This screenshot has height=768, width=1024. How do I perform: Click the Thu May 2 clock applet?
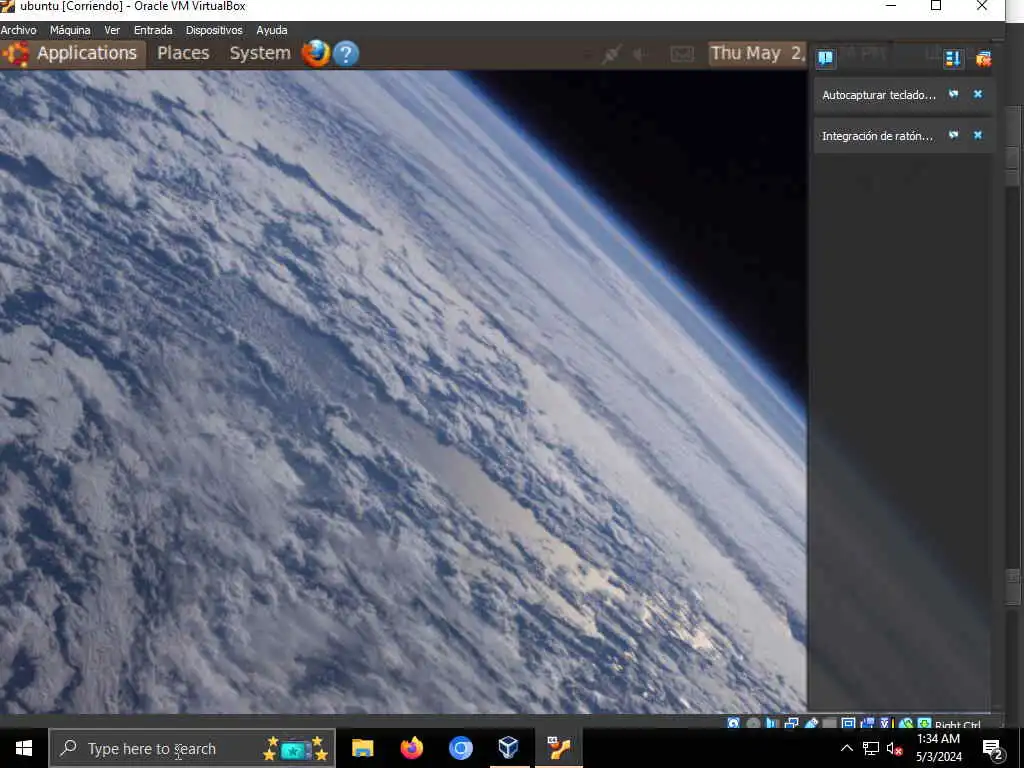[x=758, y=54]
